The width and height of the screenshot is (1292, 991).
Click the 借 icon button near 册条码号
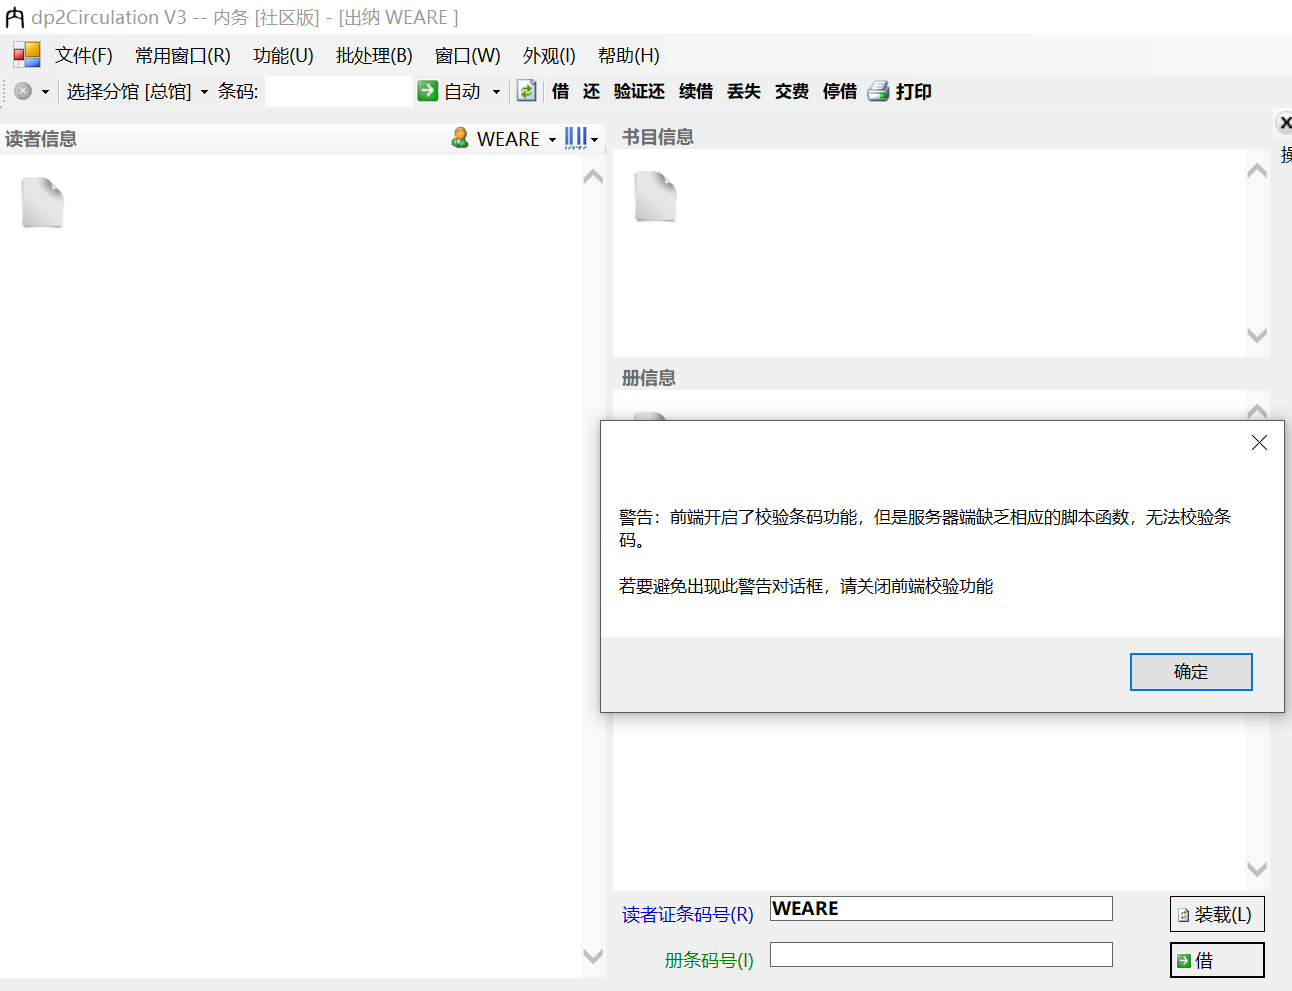click(1215, 959)
